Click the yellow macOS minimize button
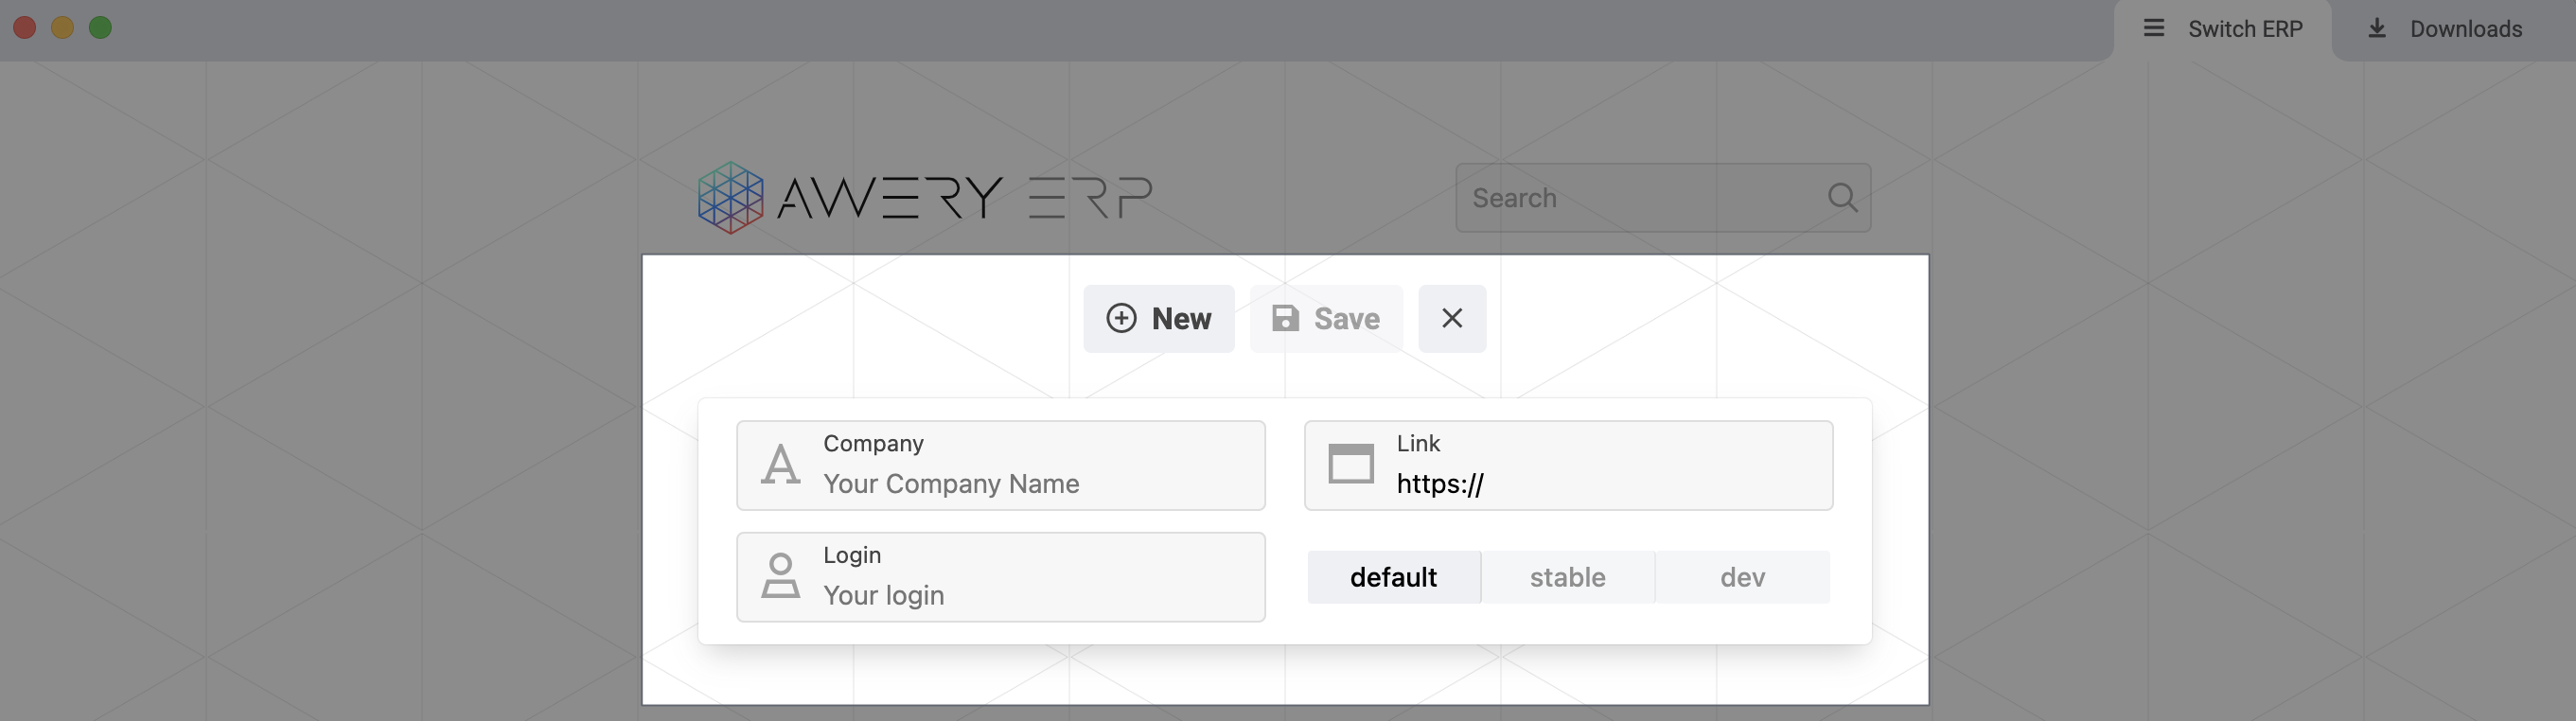Image resolution: width=2576 pixels, height=721 pixels. (62, 28)
